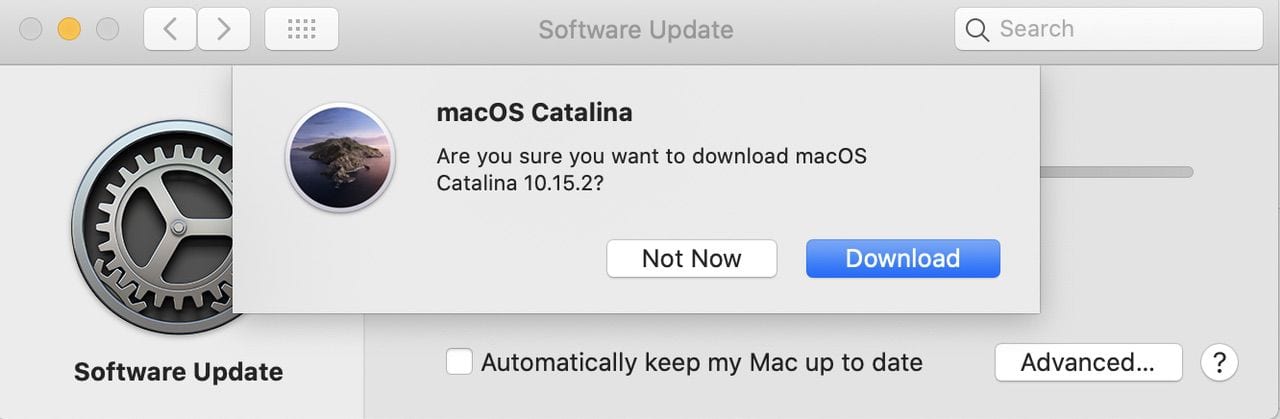The height and width of the screenshot is (419, 1280).
Task: Click the back arrow in the toolbar
Action: [170, 29]
